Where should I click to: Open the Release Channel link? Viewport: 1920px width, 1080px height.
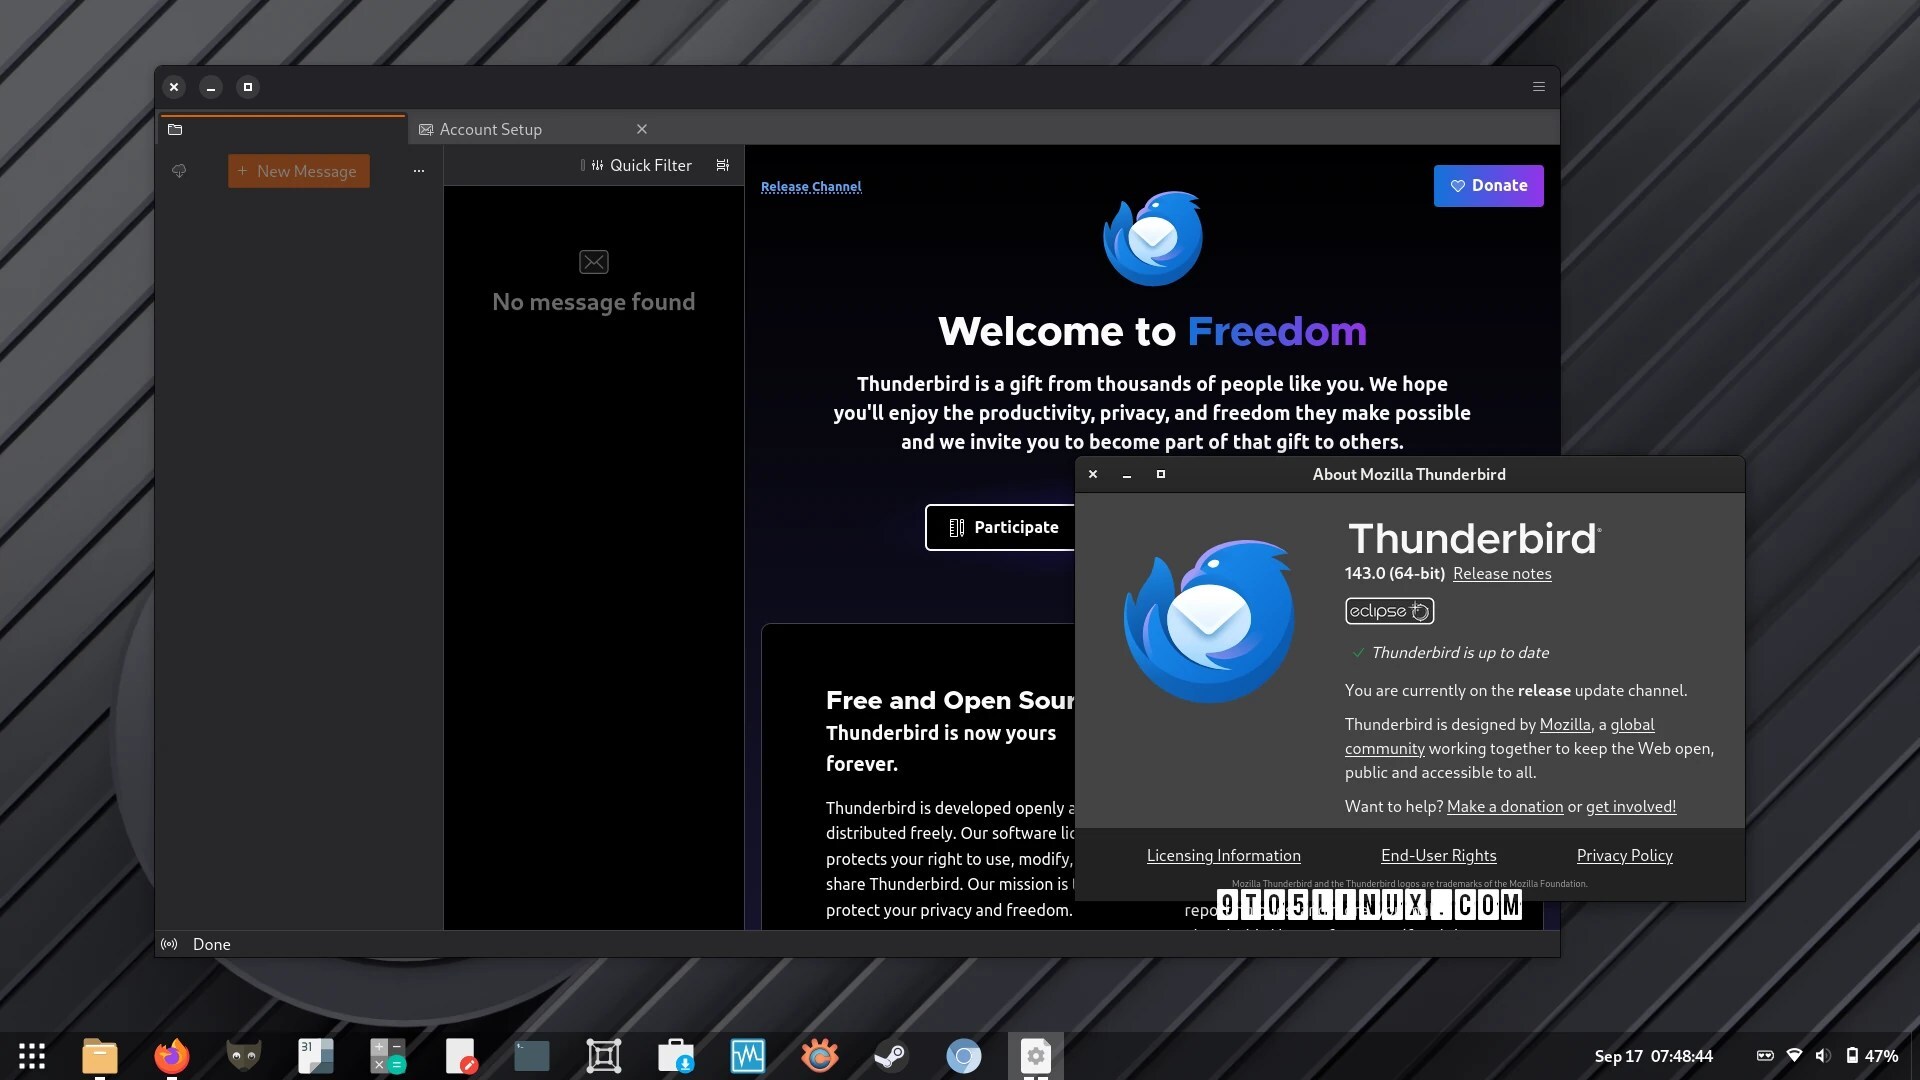pos(810,187)
